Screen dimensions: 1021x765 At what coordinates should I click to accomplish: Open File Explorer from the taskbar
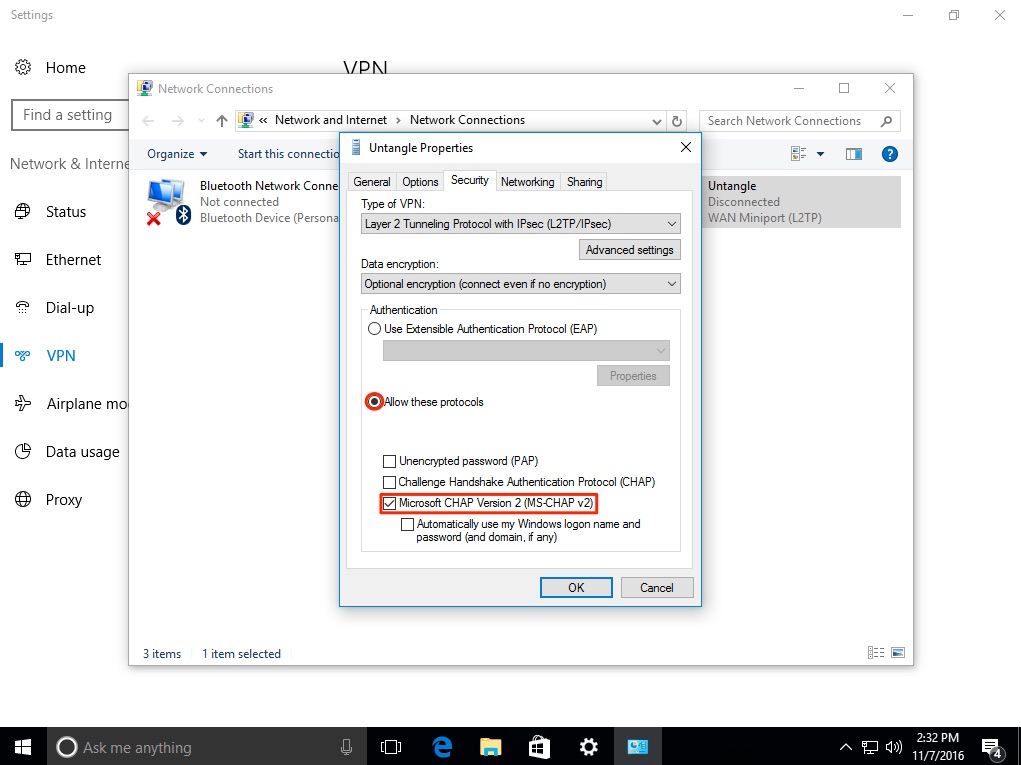tap(490, 747)
